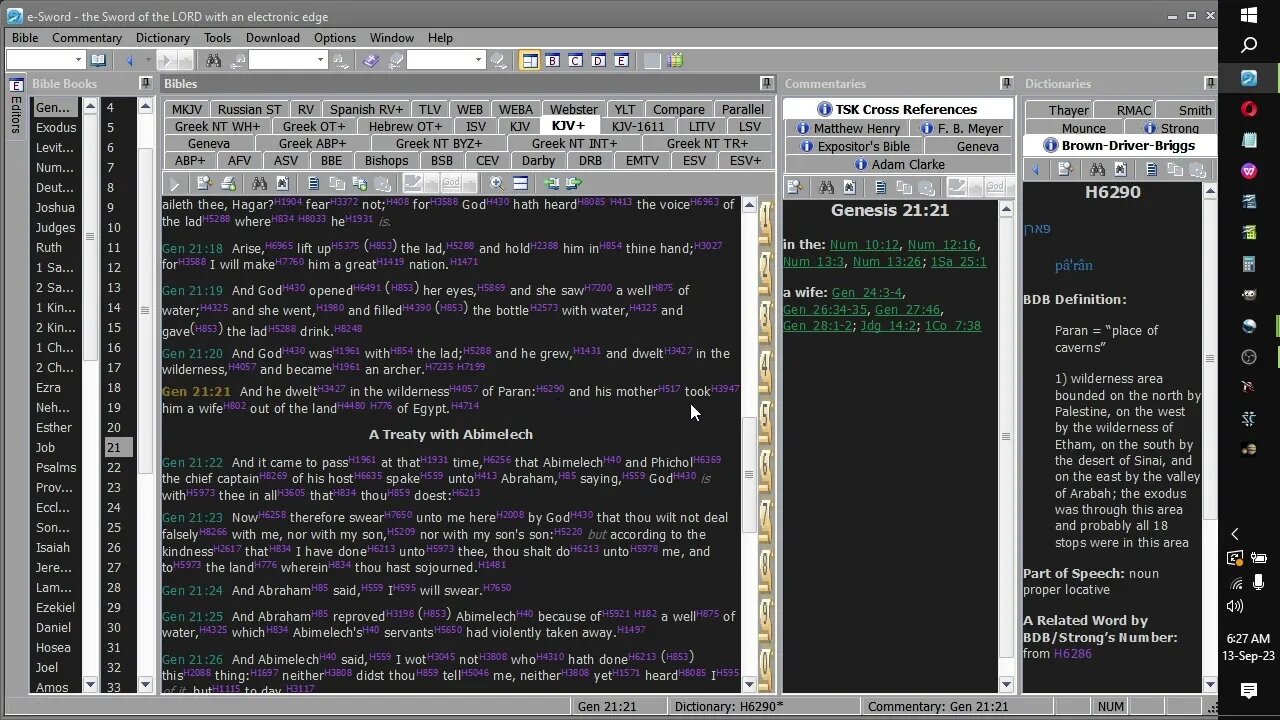Open the dictionary lookup combo box dropdown
Viewport: 1280px width, 720px height.
click(478, 60)
